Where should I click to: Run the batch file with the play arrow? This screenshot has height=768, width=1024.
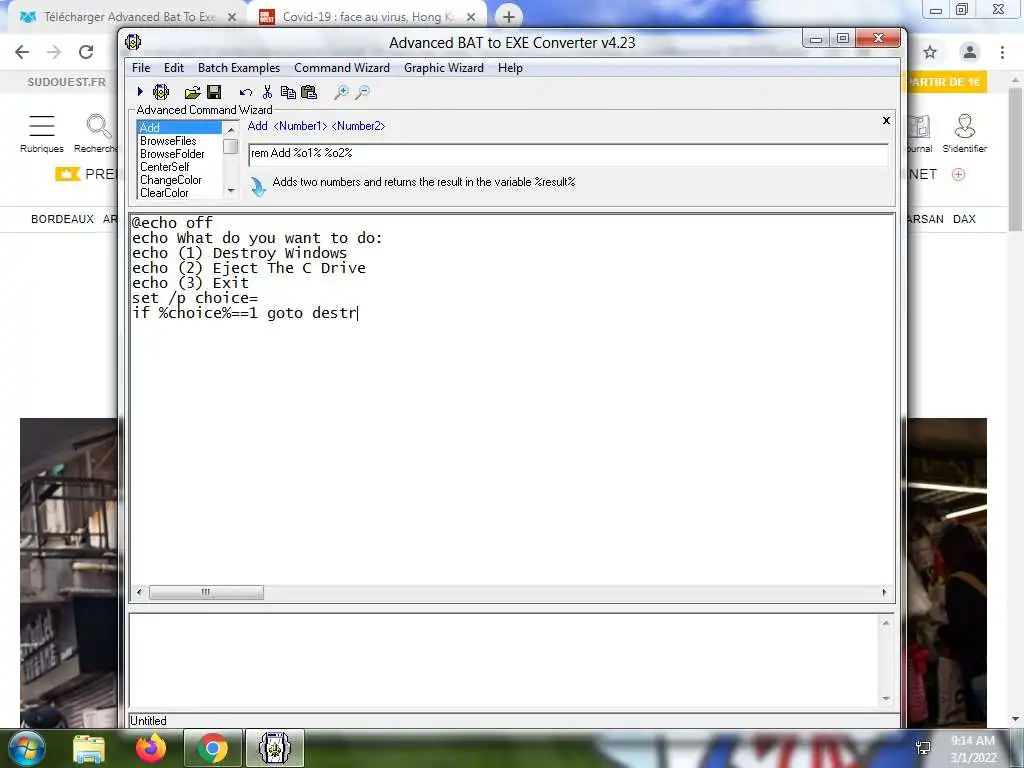(140, 92)
